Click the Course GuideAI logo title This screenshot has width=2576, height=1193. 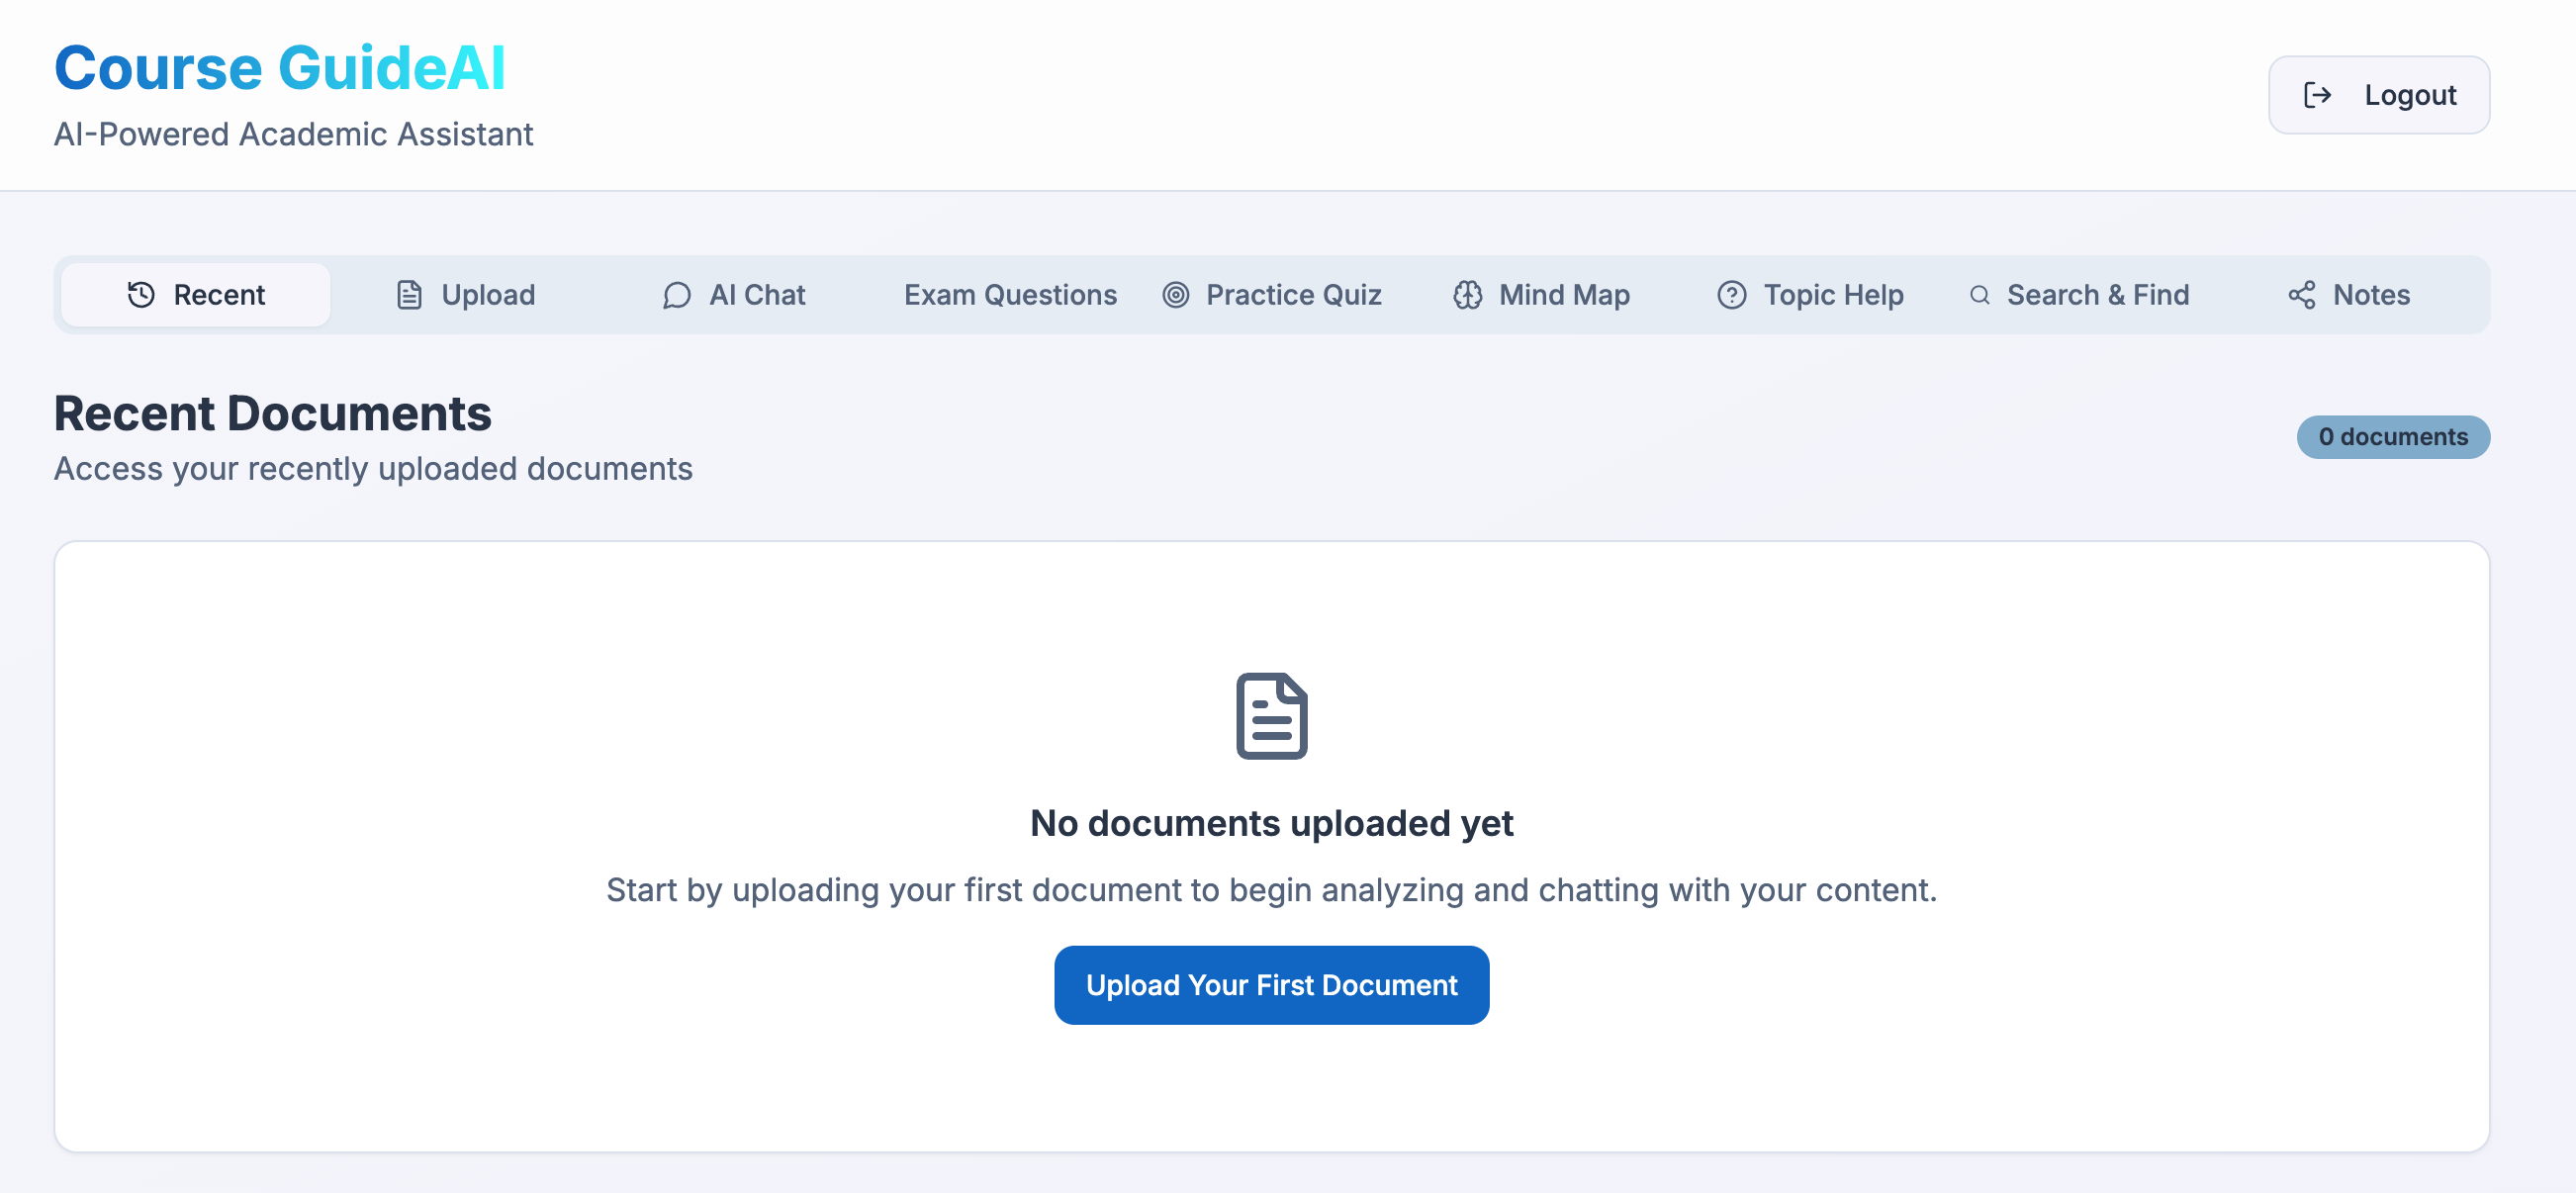coord(280,68)
